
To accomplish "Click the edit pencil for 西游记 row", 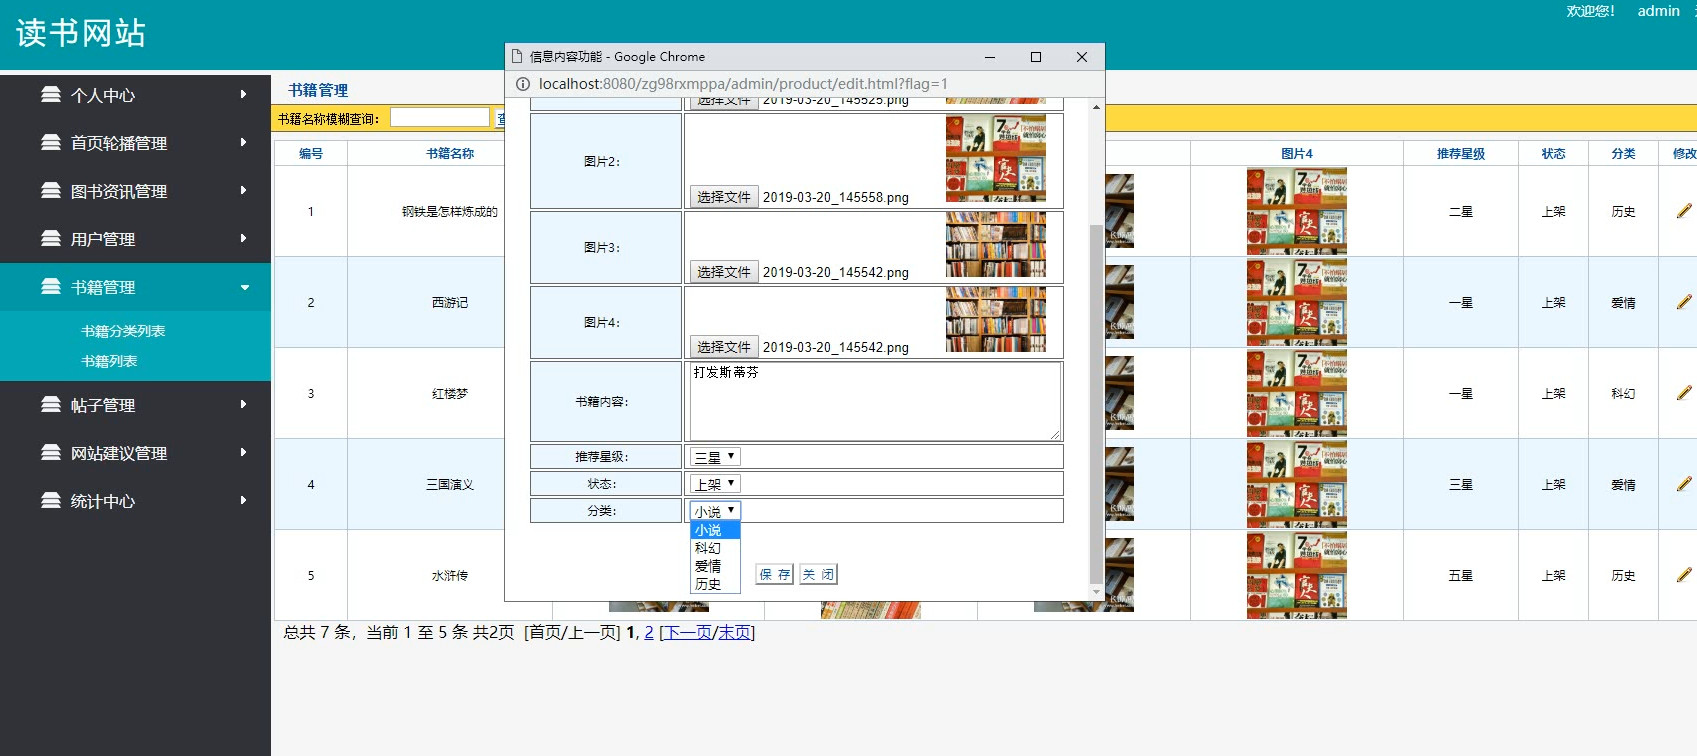I will coord(1684,302).
